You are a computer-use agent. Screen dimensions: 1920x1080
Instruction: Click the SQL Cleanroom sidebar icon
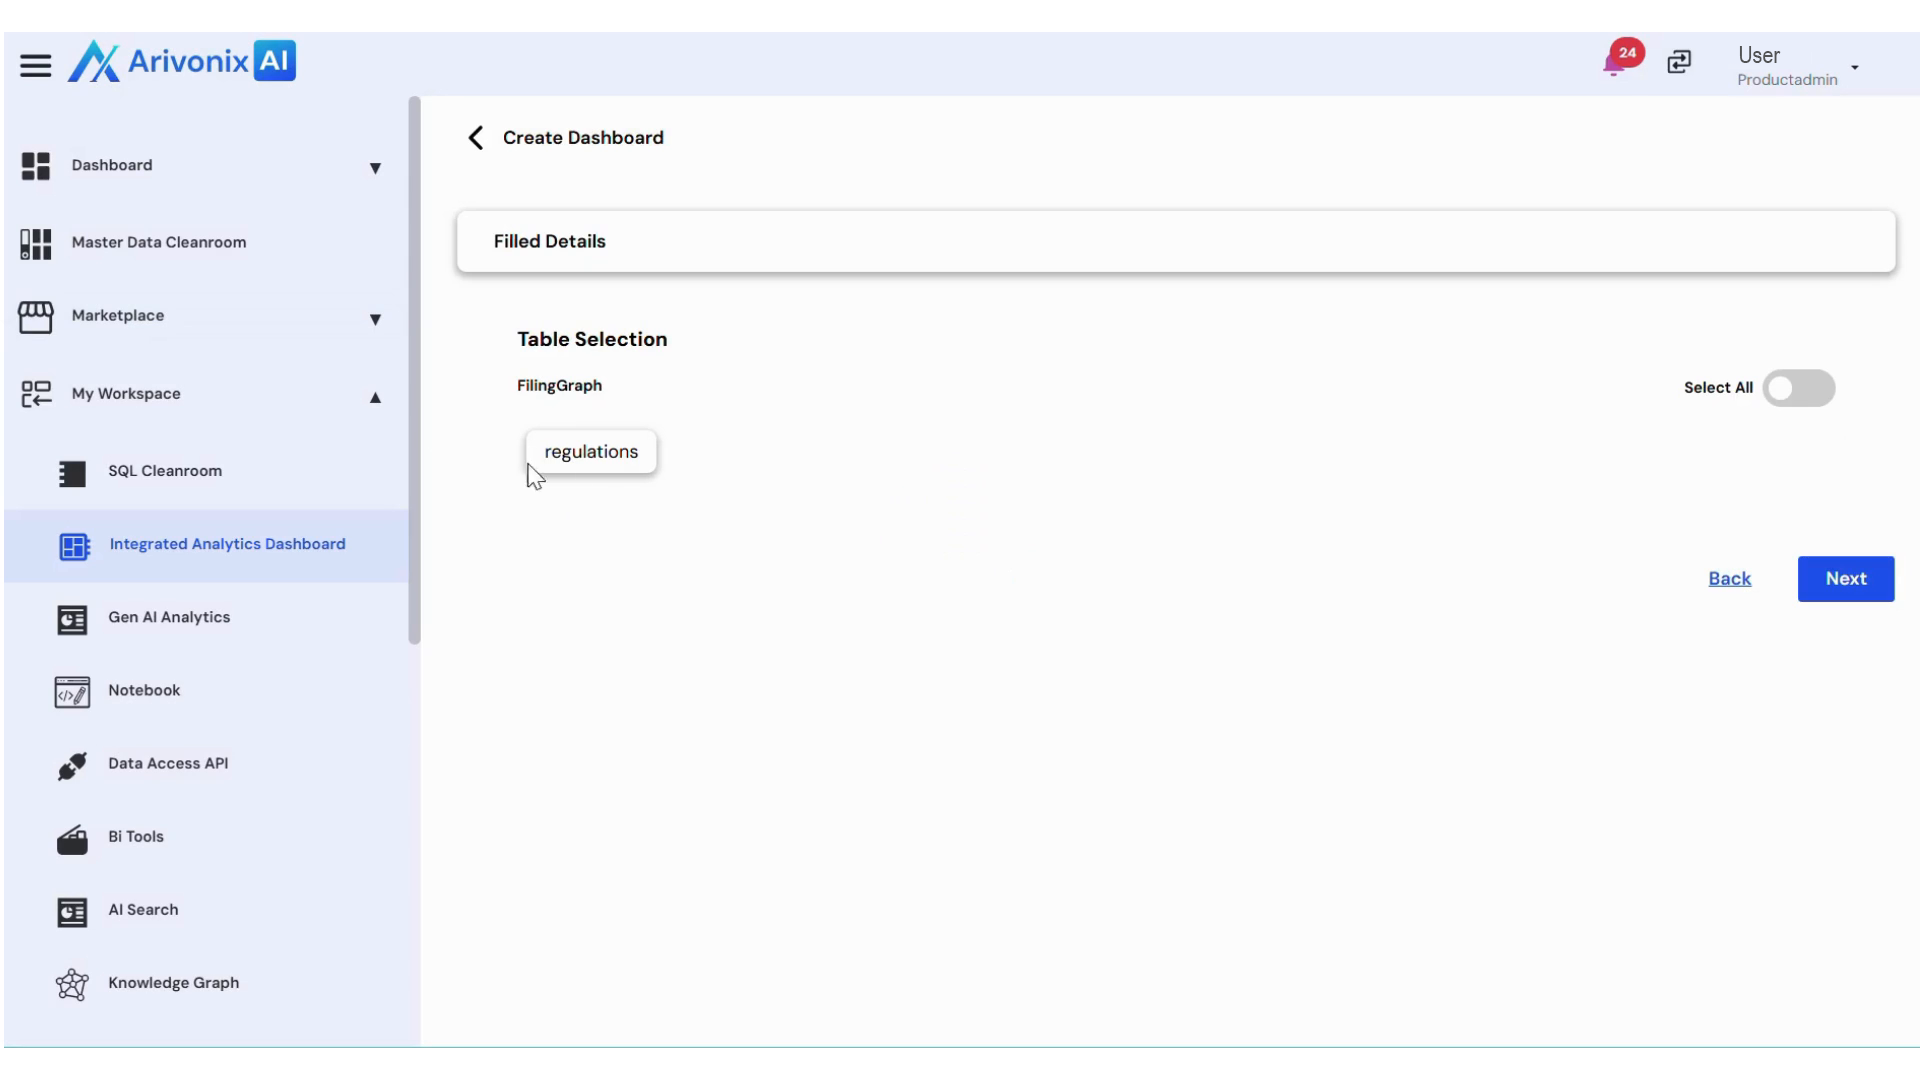(x=72, y=473)
